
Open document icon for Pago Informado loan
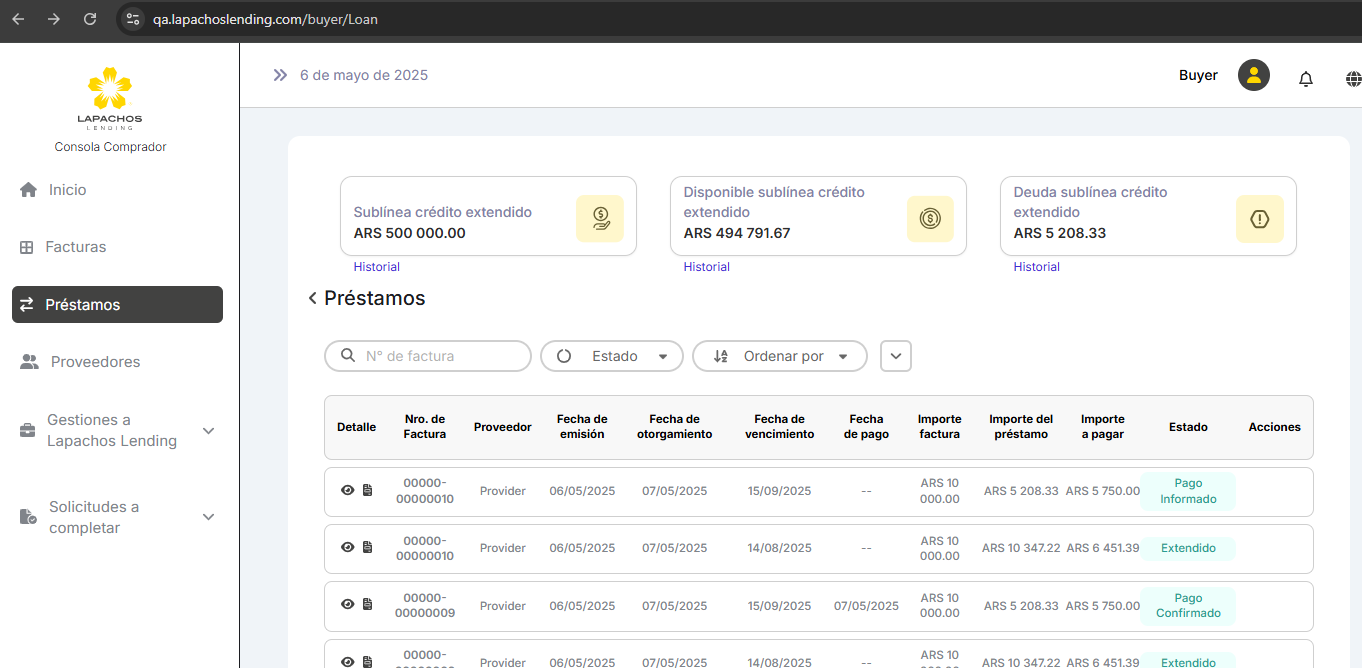[x=367, y=491]
